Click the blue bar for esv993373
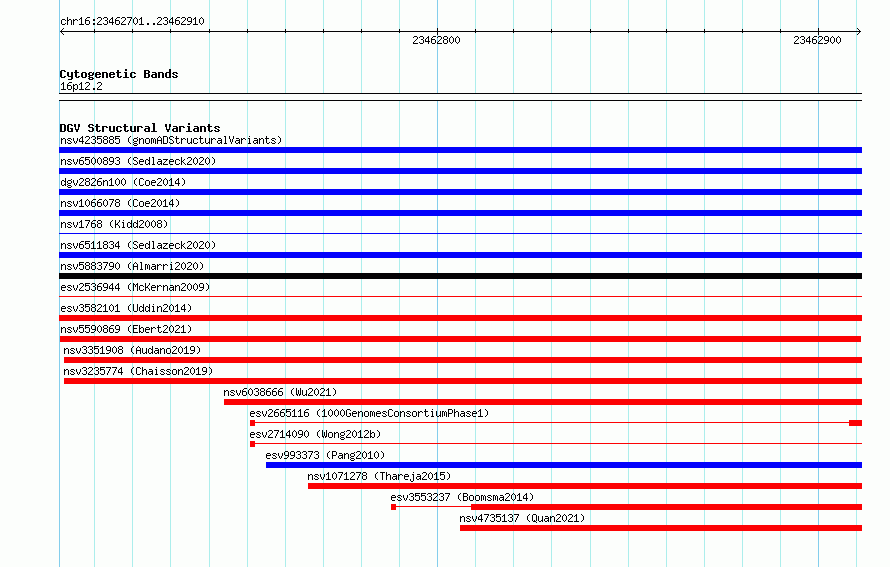 click(564, 465)
